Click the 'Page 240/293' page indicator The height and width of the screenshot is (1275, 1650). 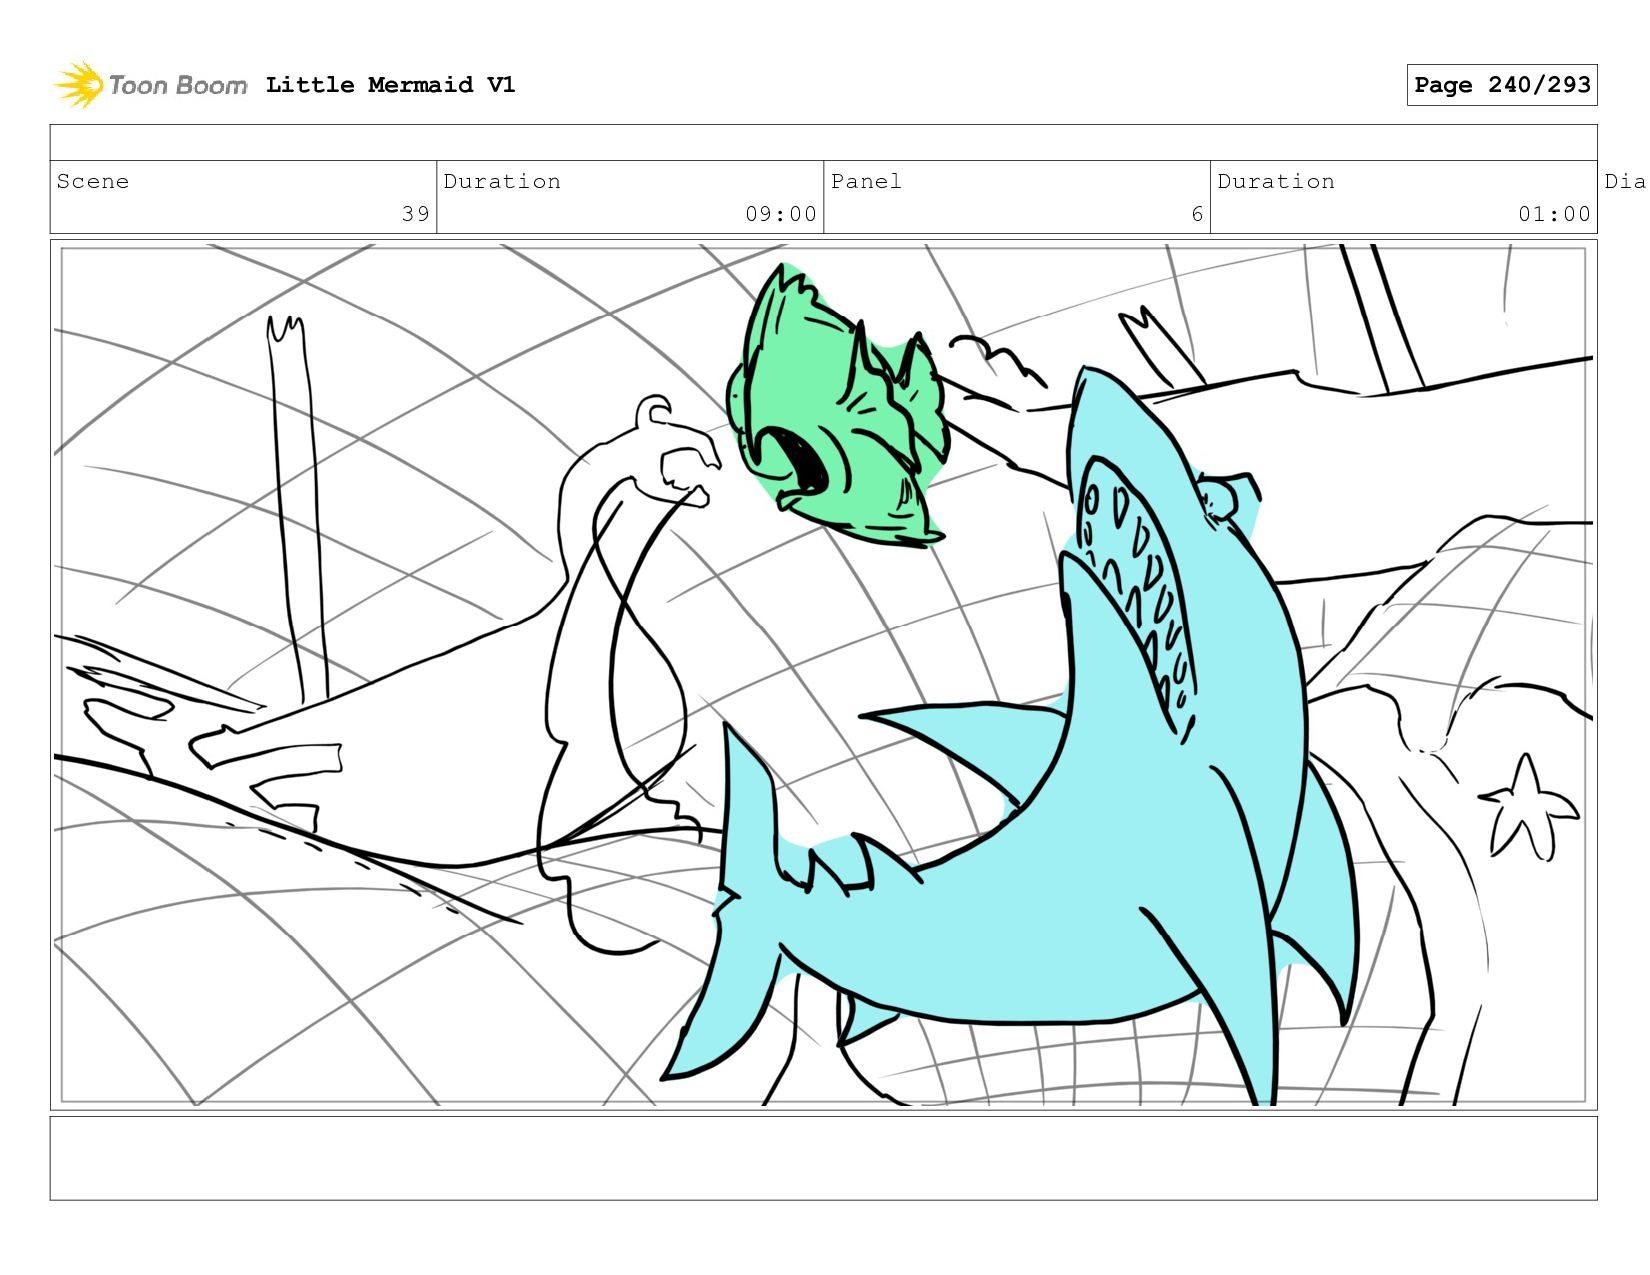point(1502,85)
